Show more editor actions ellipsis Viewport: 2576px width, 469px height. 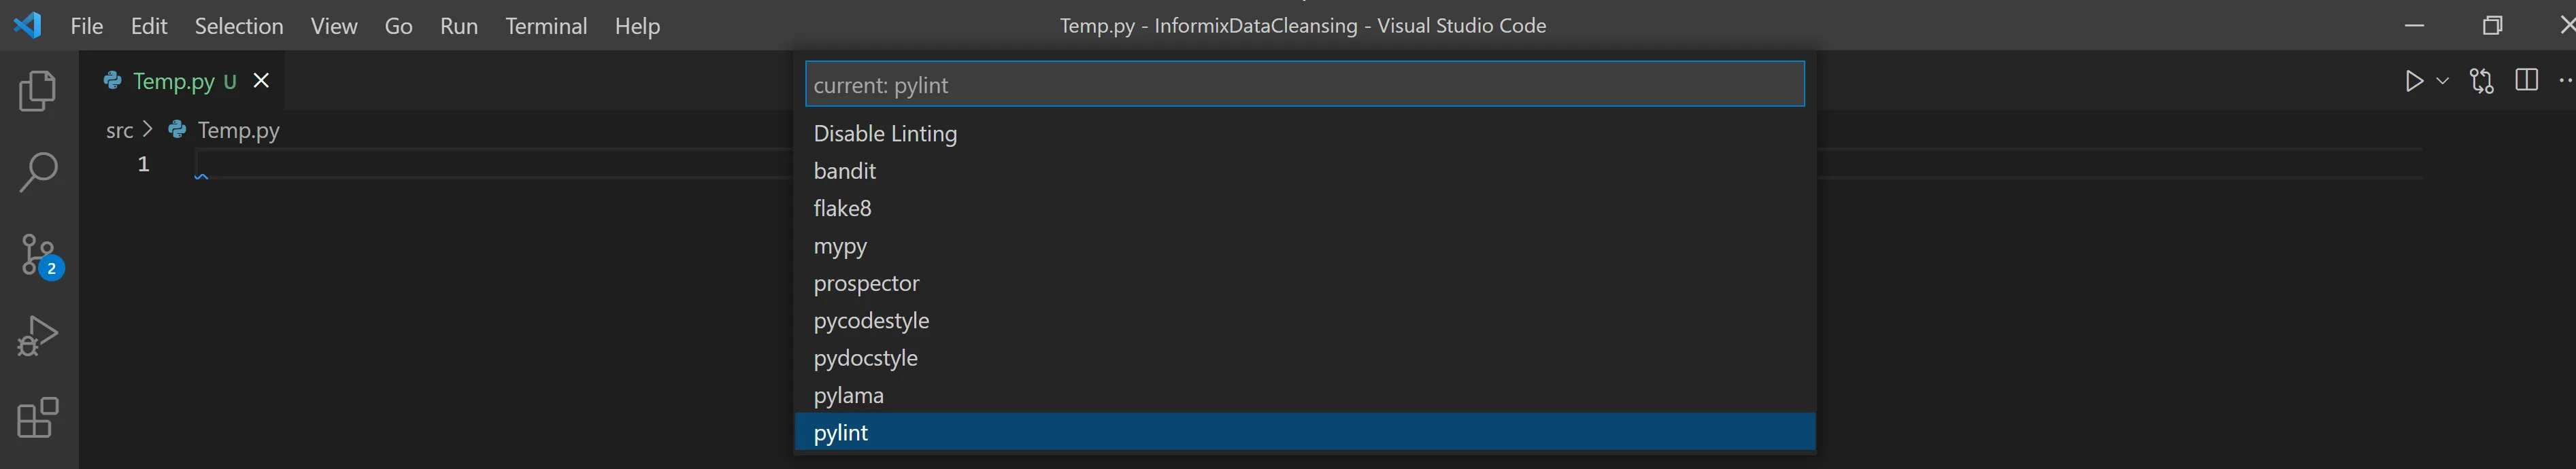[2565, 81]
